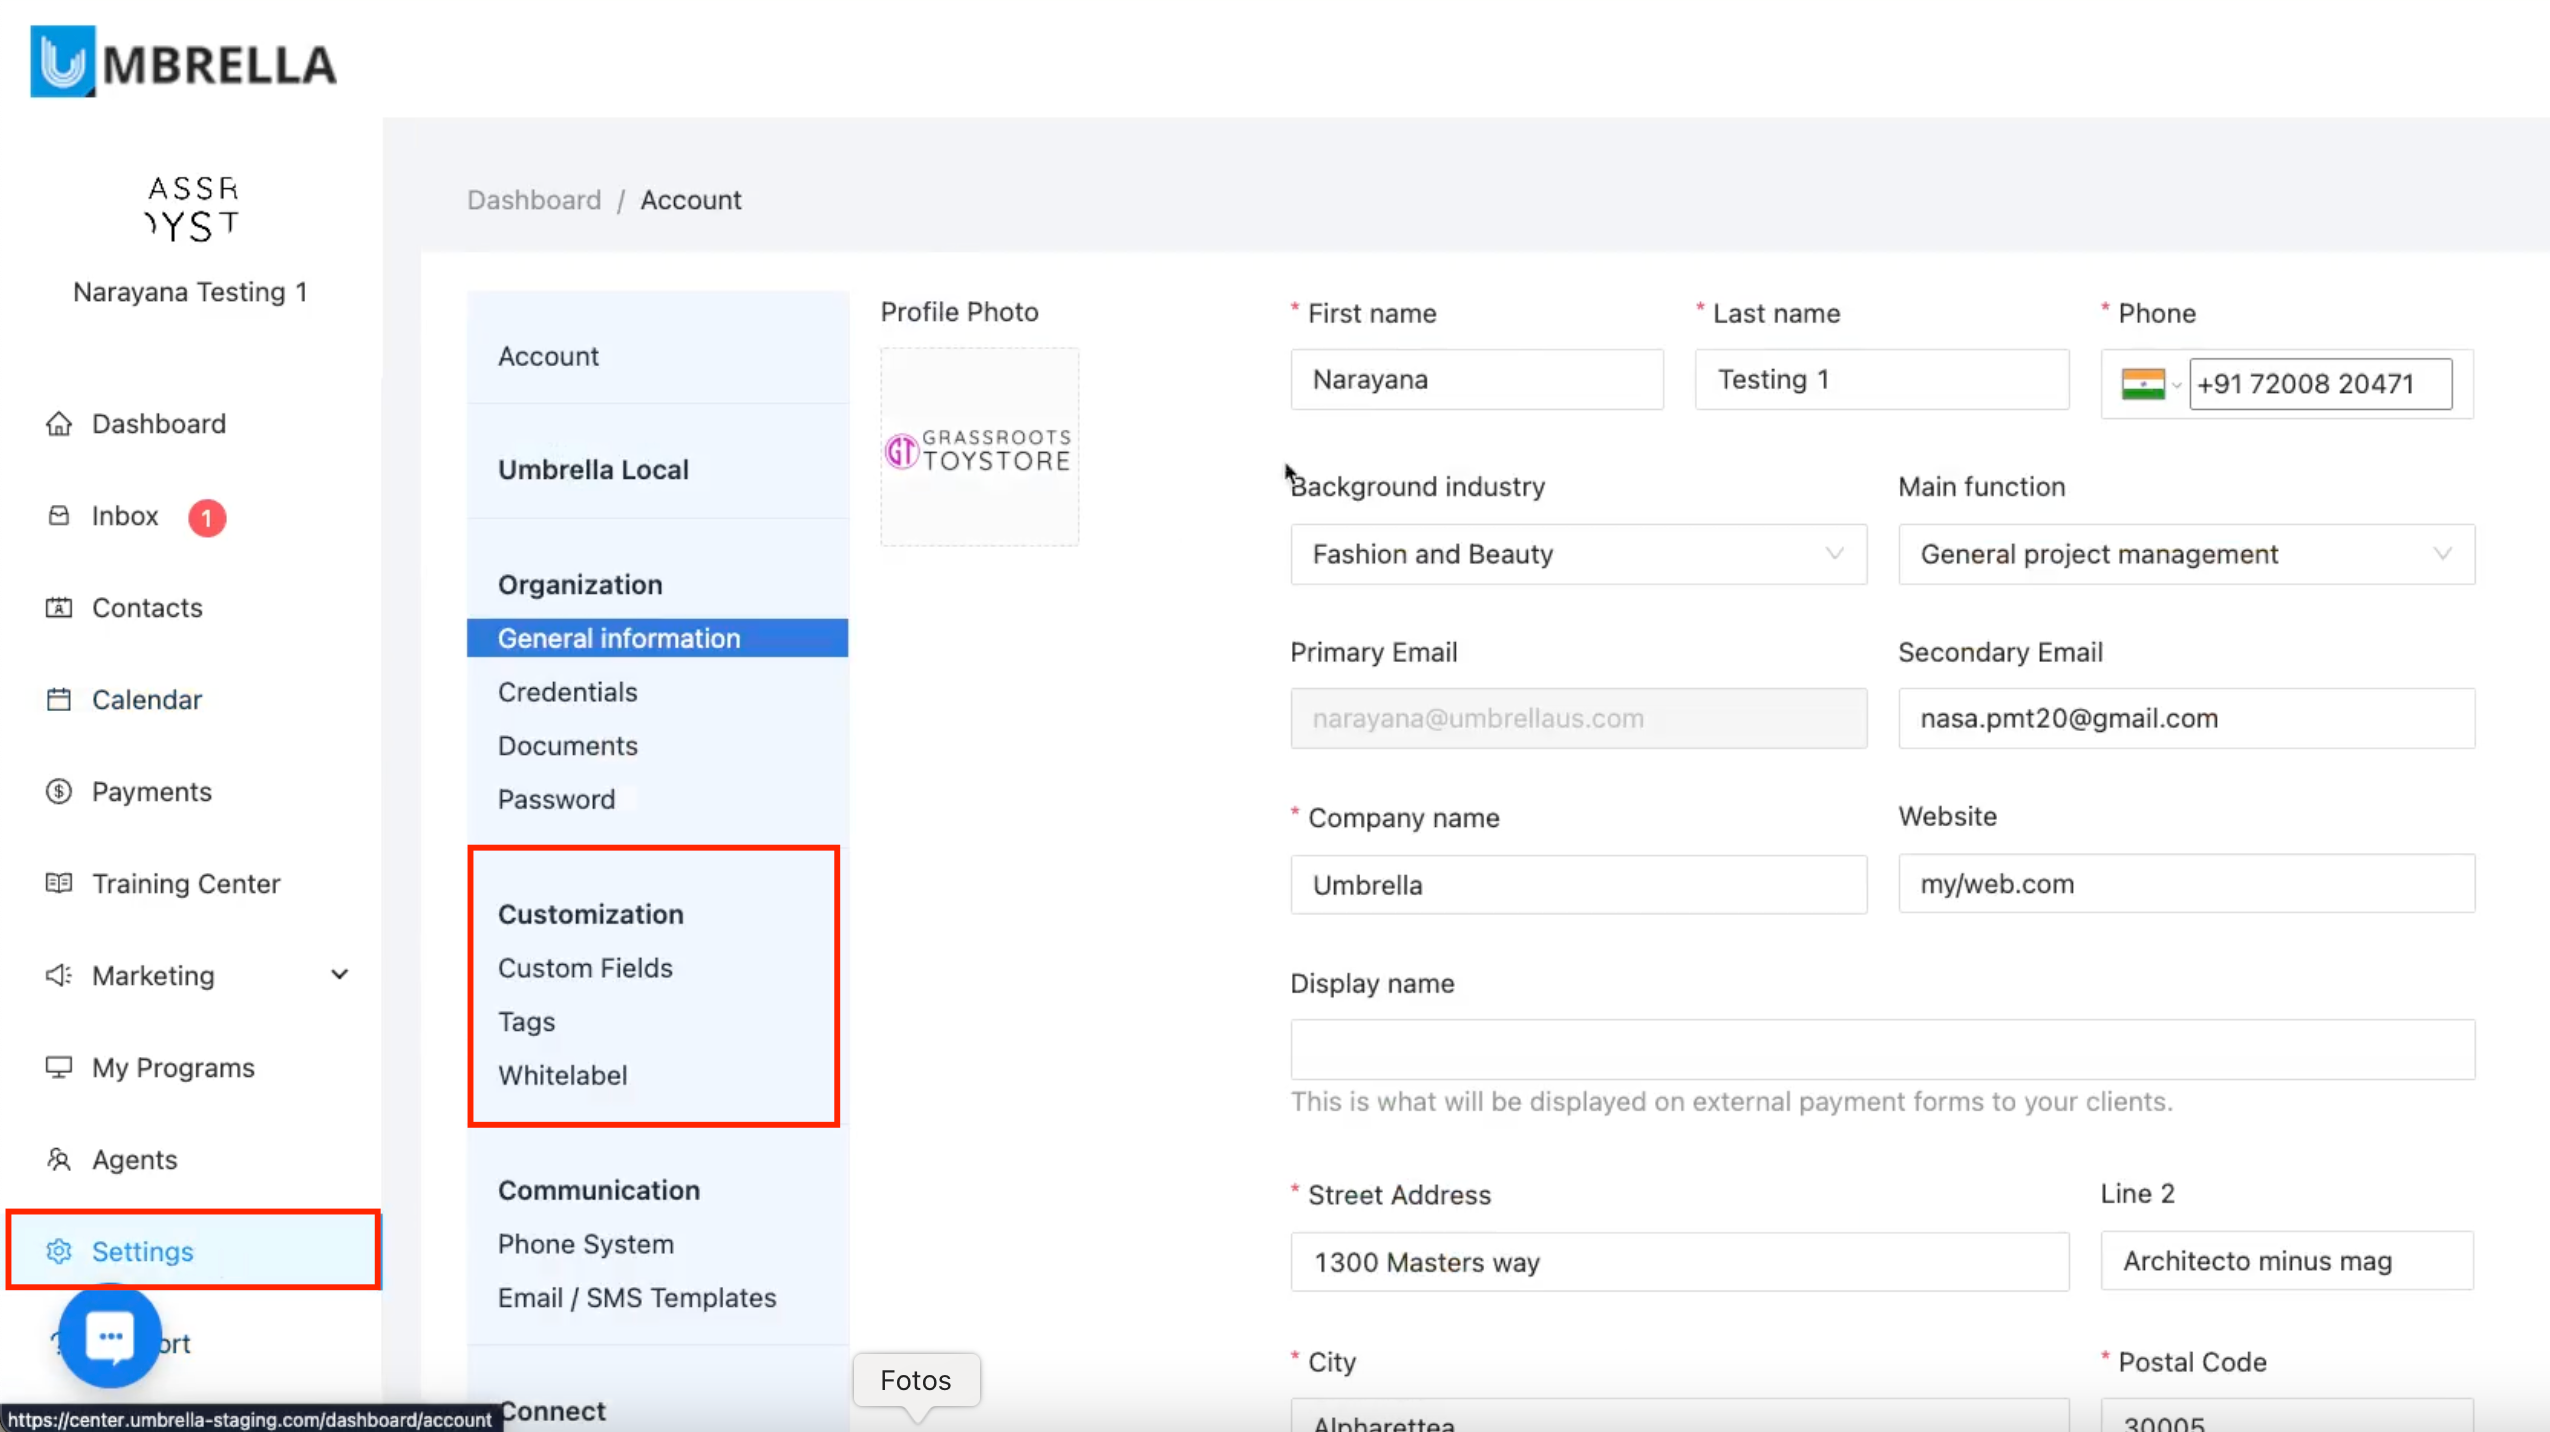Open the Inbox envelope icon
Viewport: 2550px width, 1432px height.
click(59, 516)
